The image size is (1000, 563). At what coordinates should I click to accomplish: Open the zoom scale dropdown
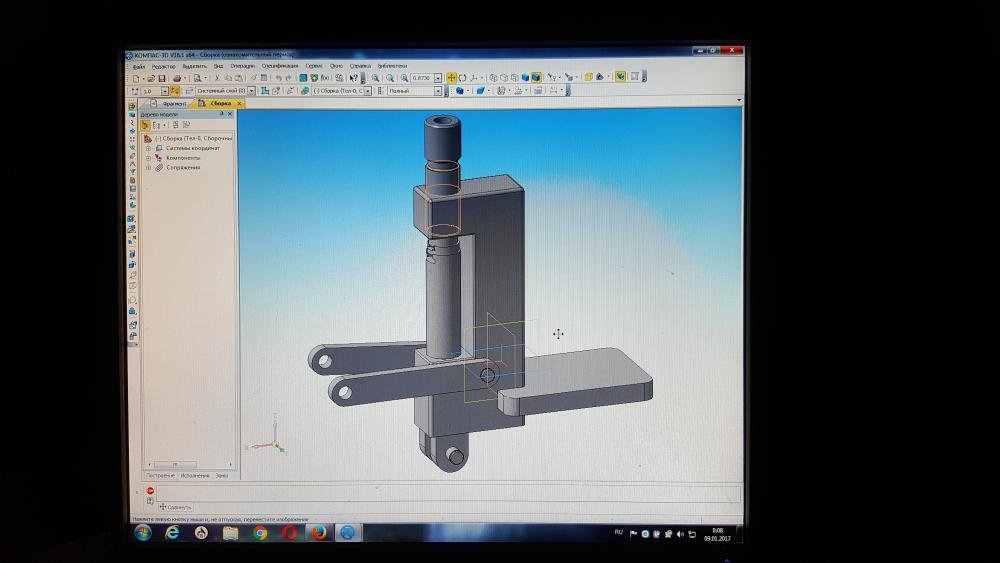[x=440, y=78]
